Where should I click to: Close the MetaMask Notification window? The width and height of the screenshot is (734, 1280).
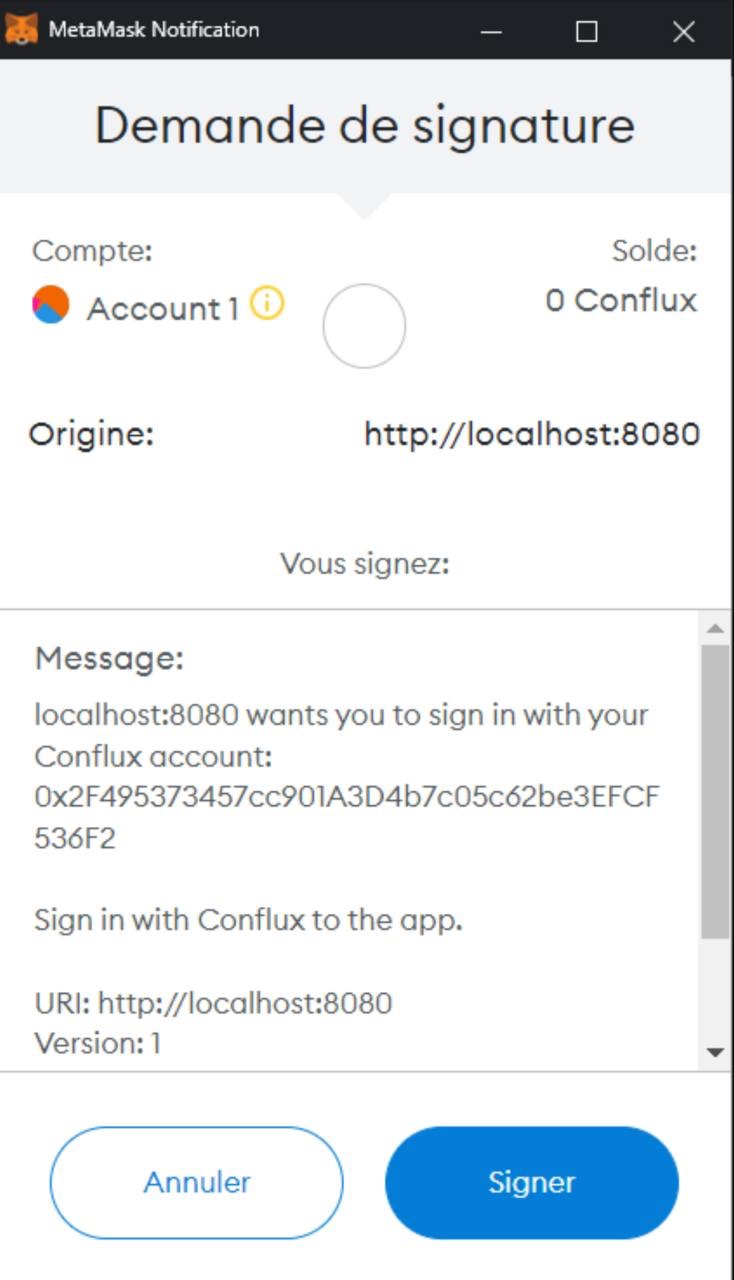[x=684, y=31]
